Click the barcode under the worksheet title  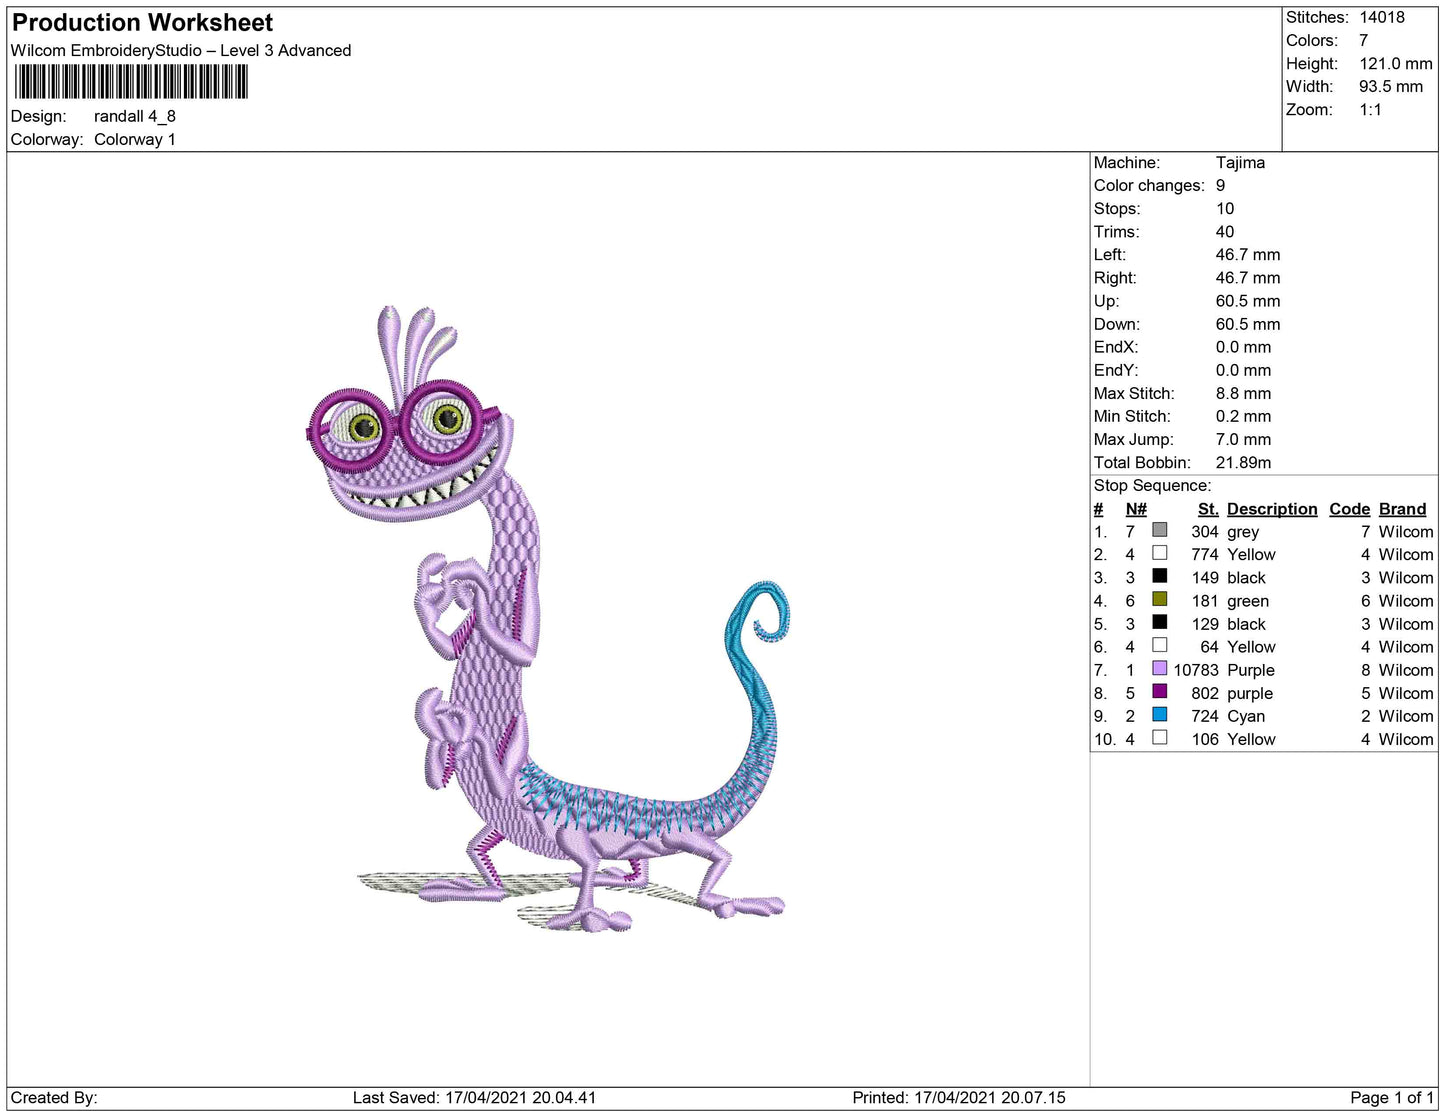coord(131,82)
